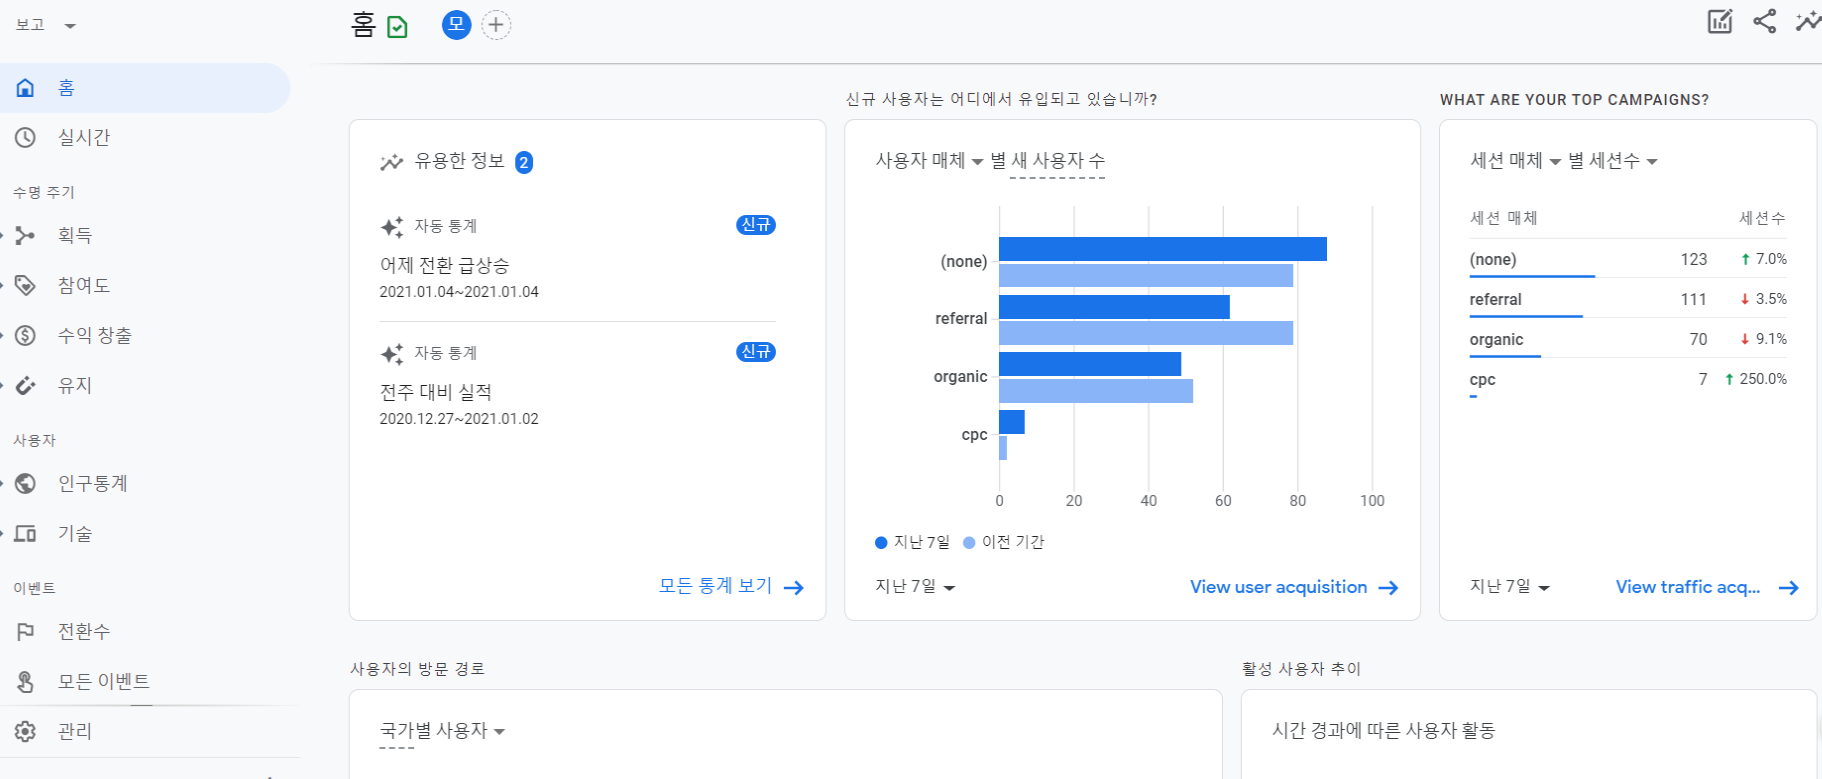
Task: Open the insights sparkle icon at top right
Action: point(1808,21)
